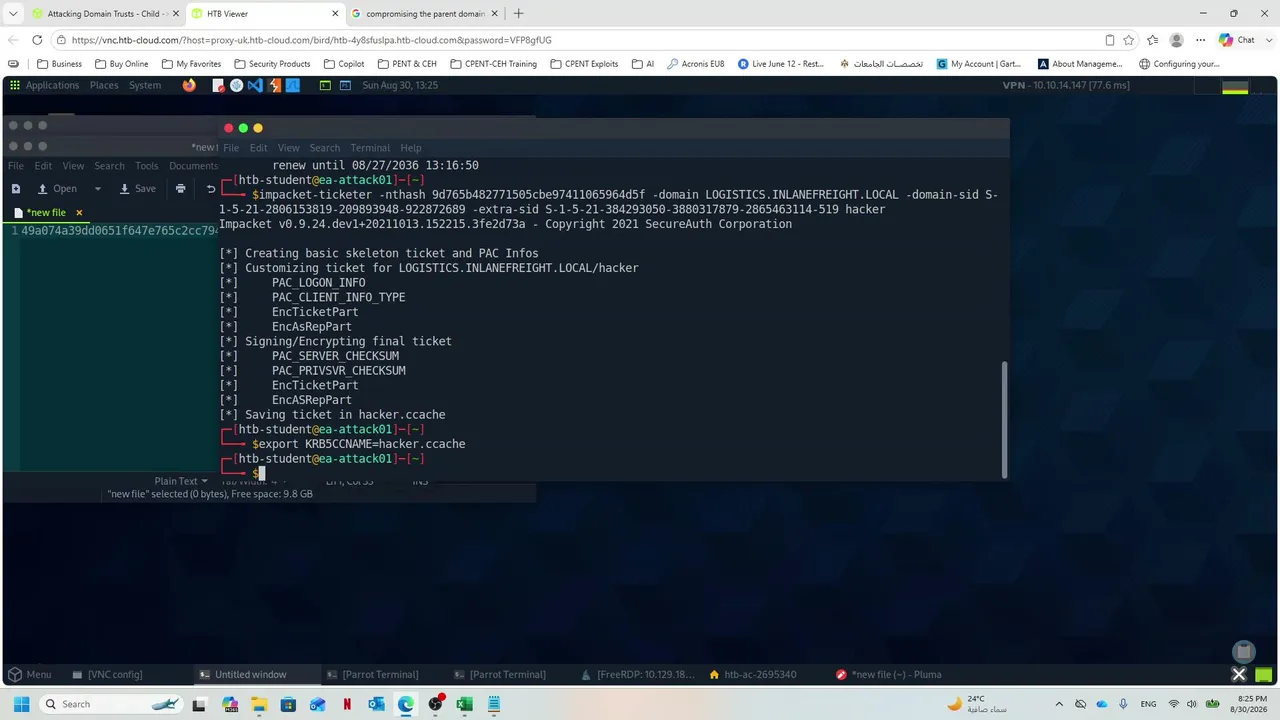Reload the HTB Viewer page
The height and width of the screenshot is (720, 1280).
coord(37,40)
